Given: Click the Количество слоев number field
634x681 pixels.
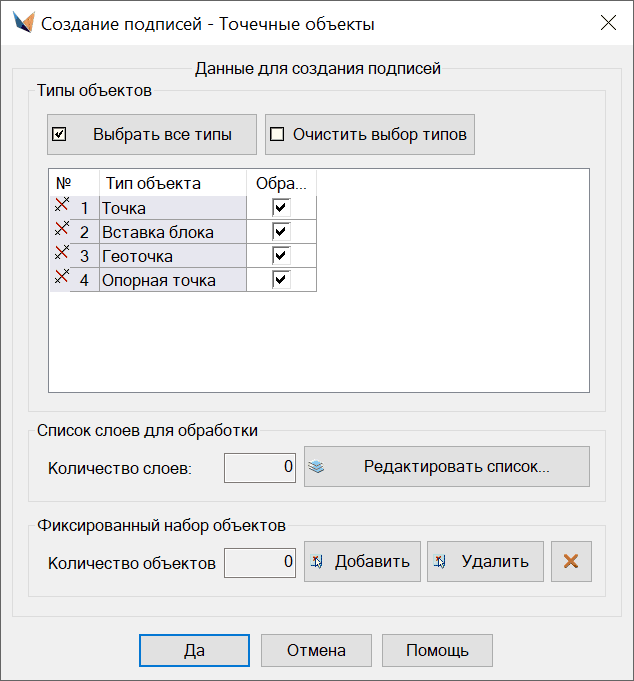Looking at the screenshot, I should coord(260,468).
